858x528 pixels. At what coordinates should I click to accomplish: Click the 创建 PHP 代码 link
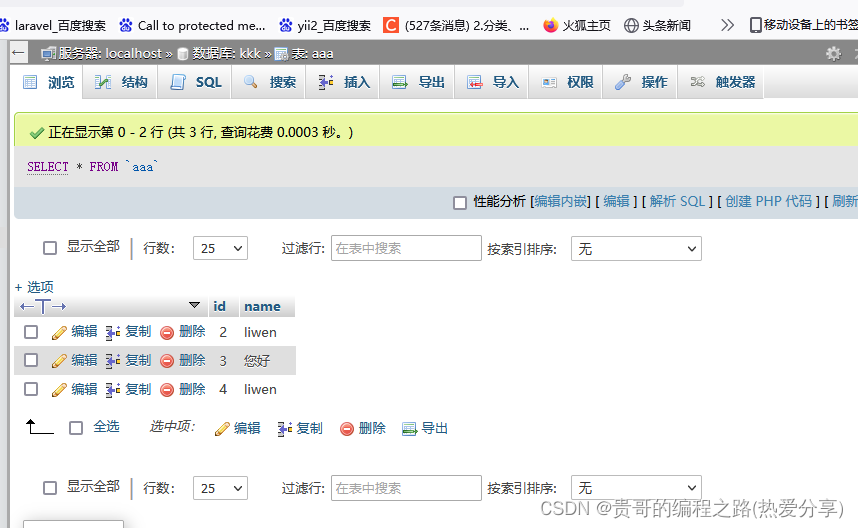(x=768, y=201)
